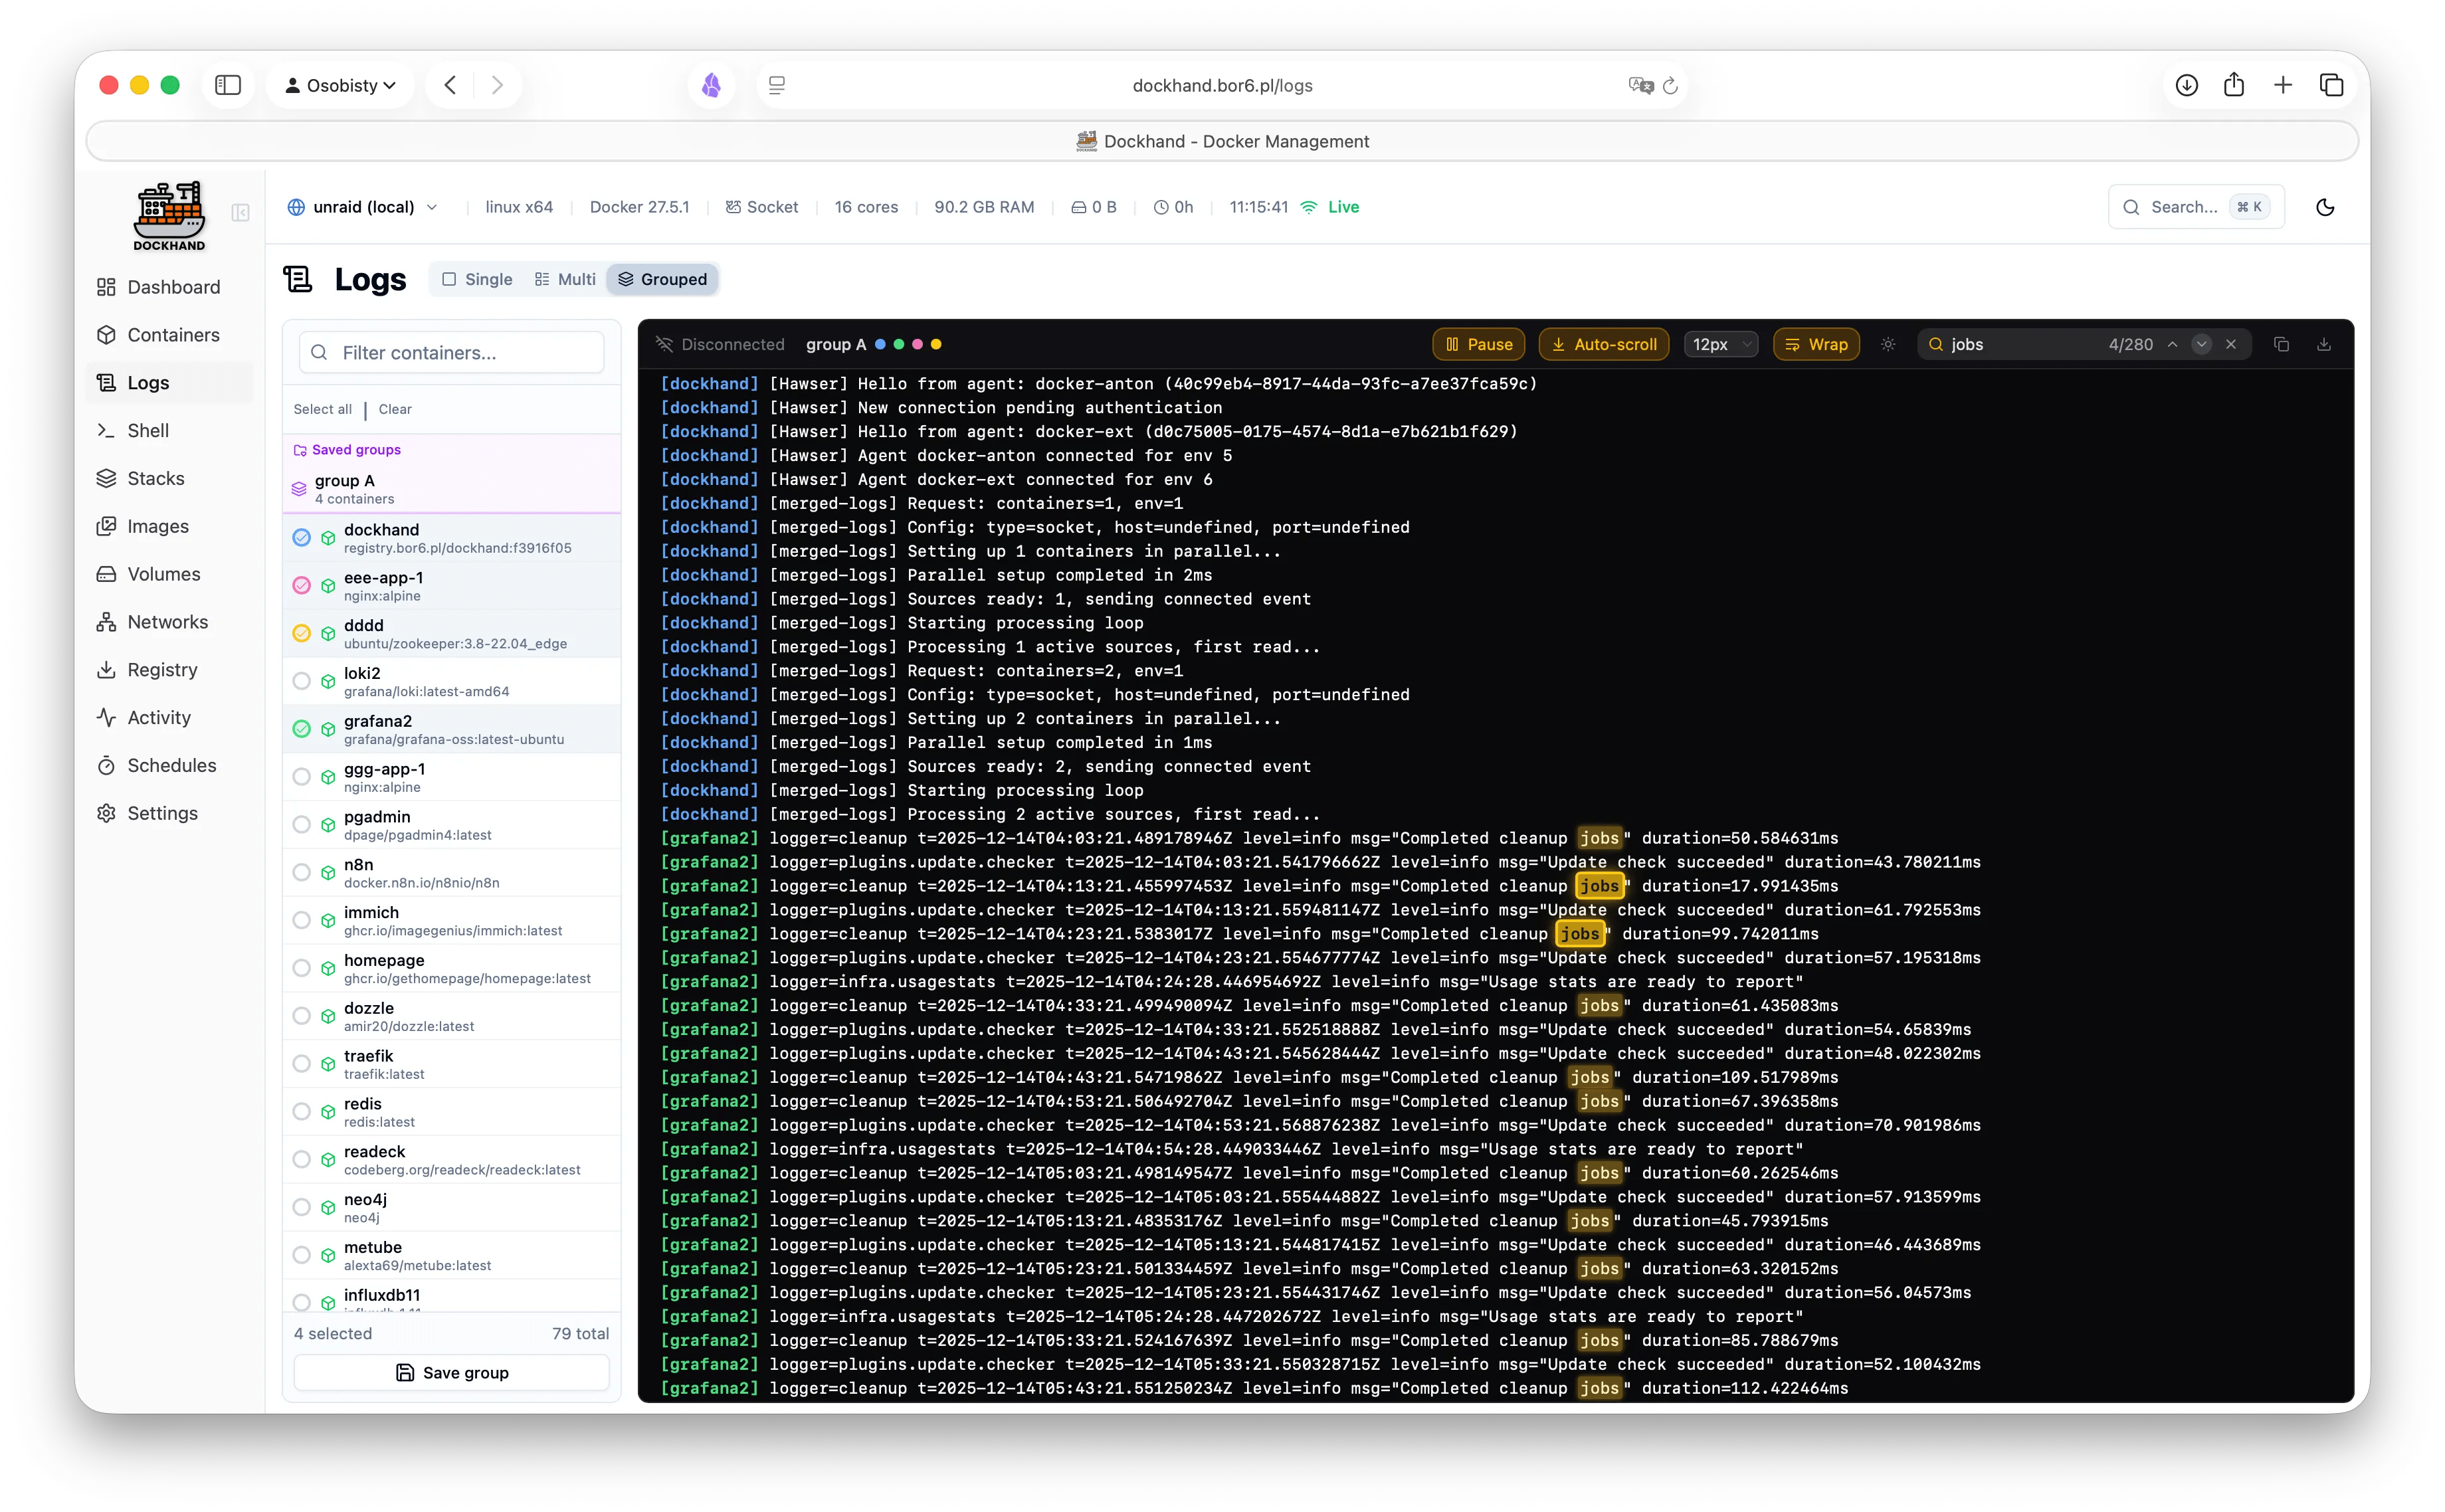The width and height of the screenshot is (2445, 1512).
Task: Open Schedules from the sidebar
Action: coord(171,765)
